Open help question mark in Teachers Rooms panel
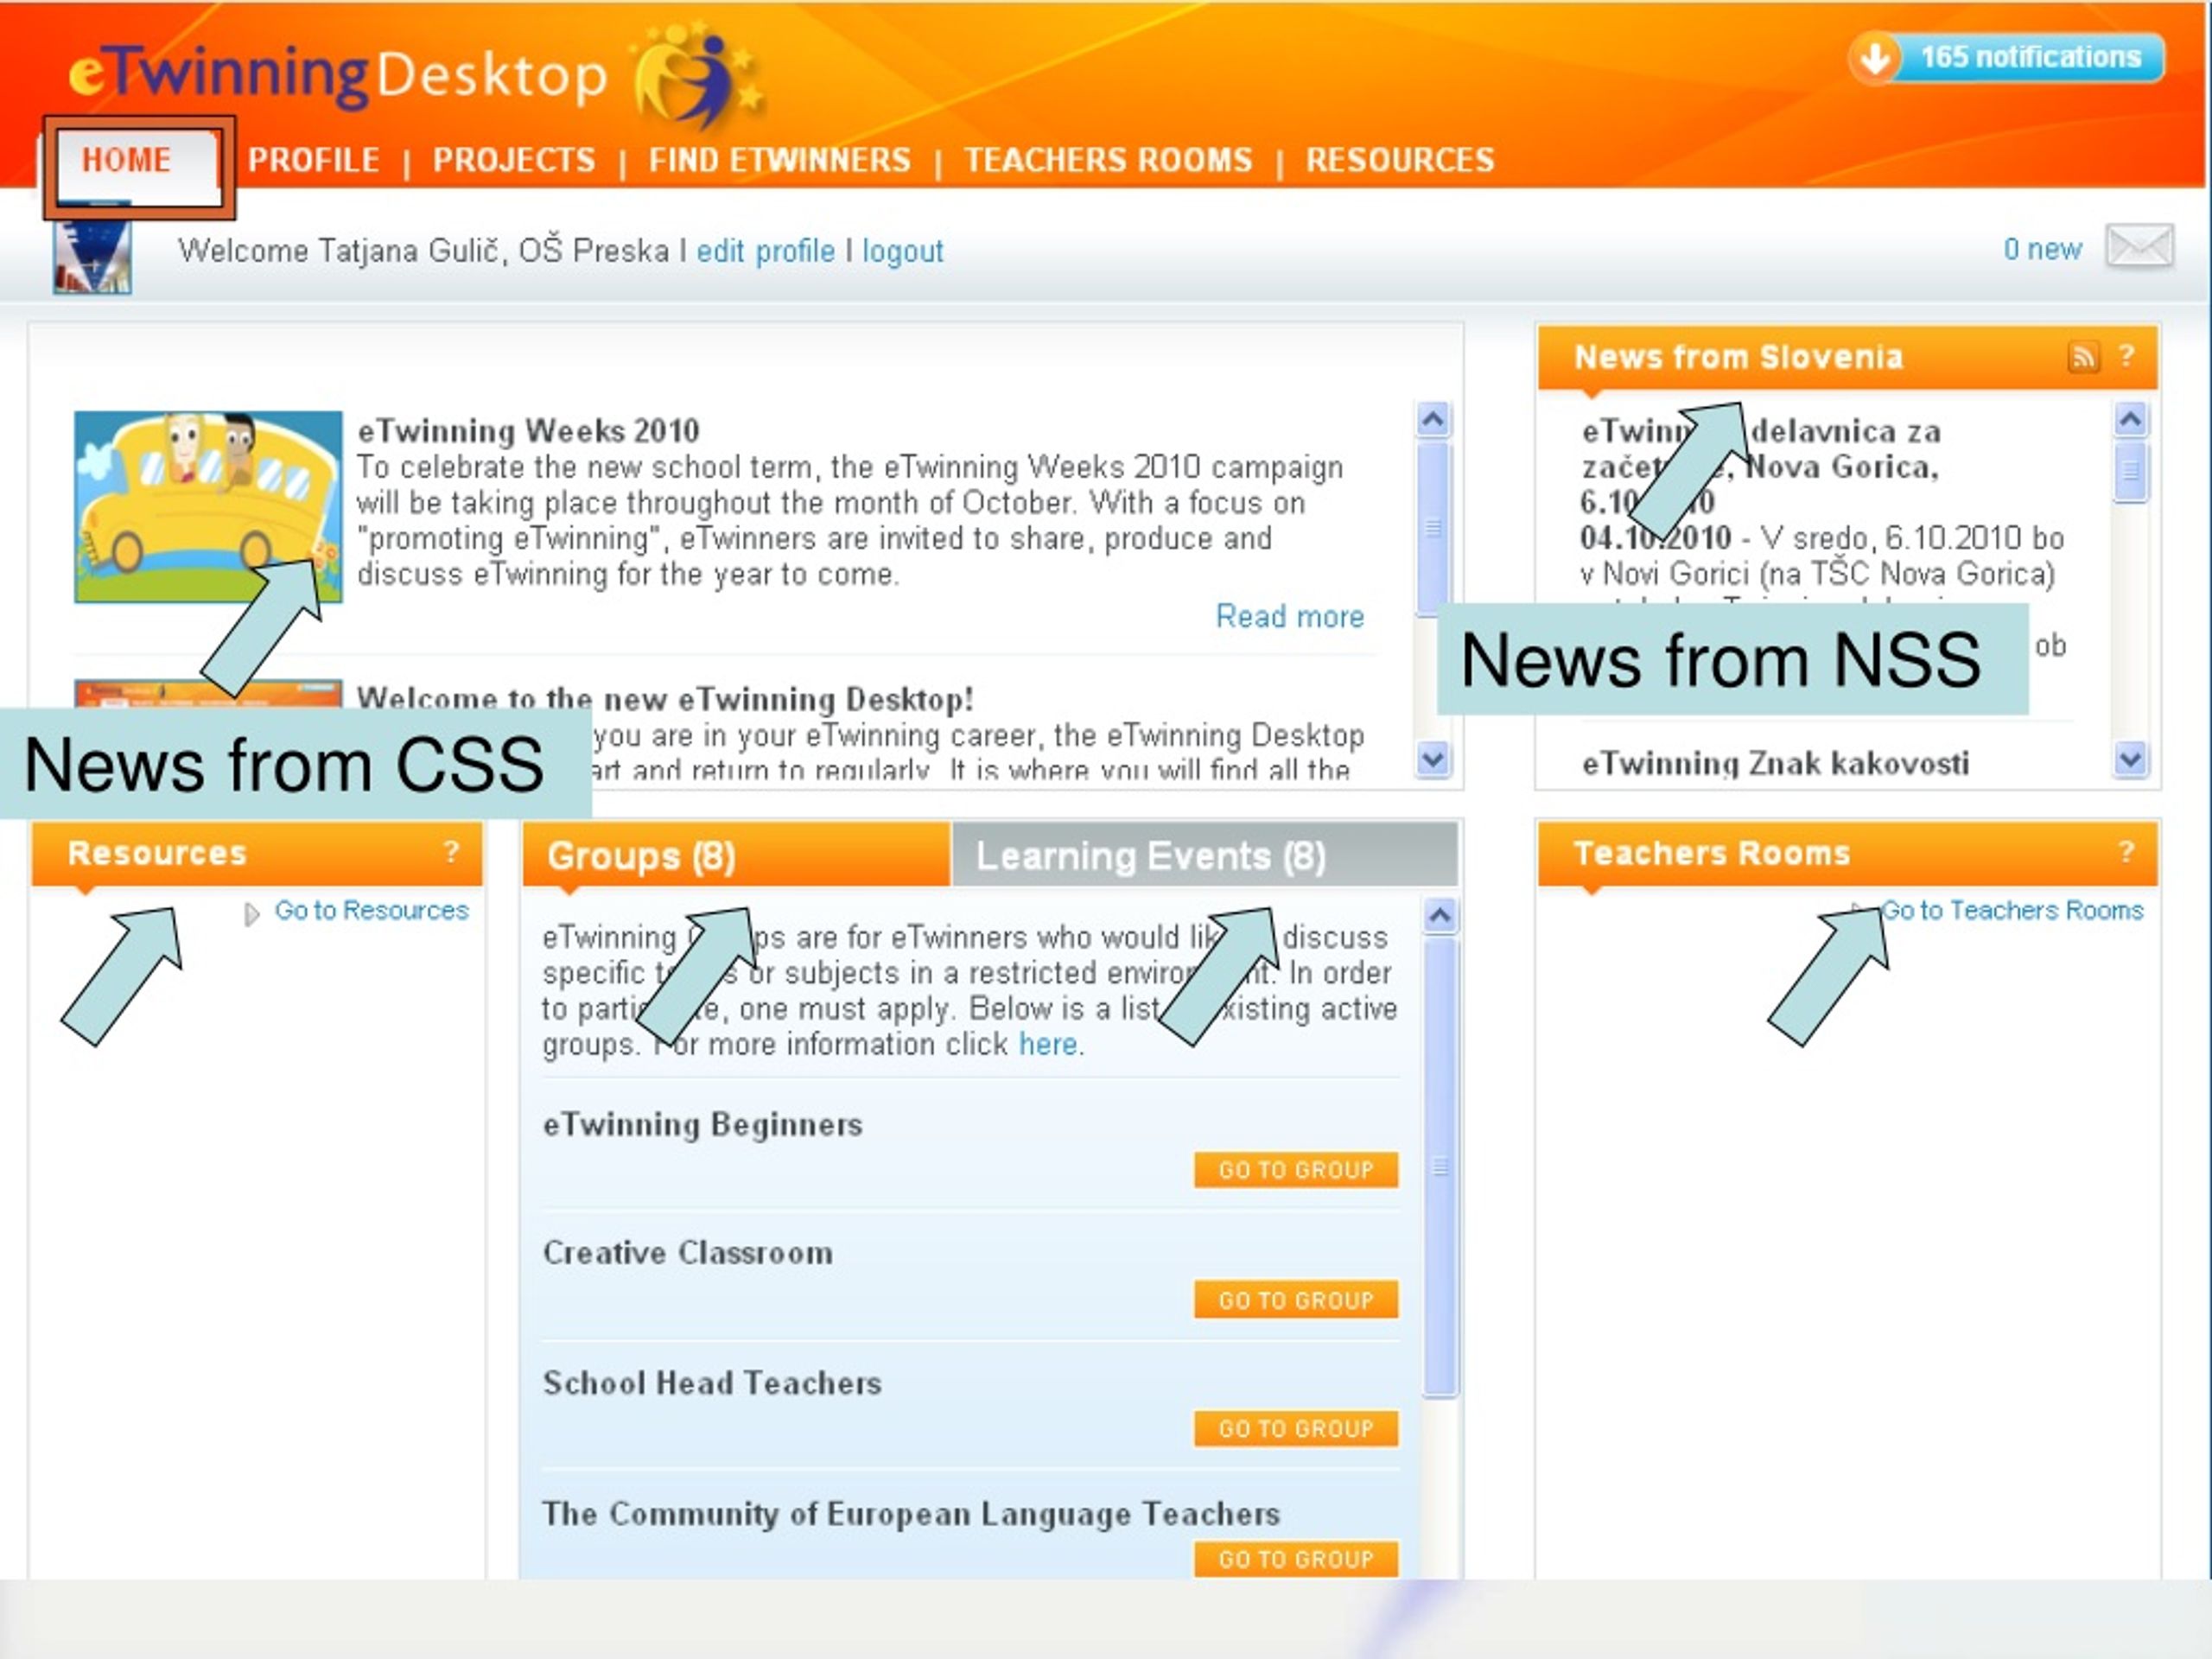The image size is (2212, 1659). point(2126,851)
